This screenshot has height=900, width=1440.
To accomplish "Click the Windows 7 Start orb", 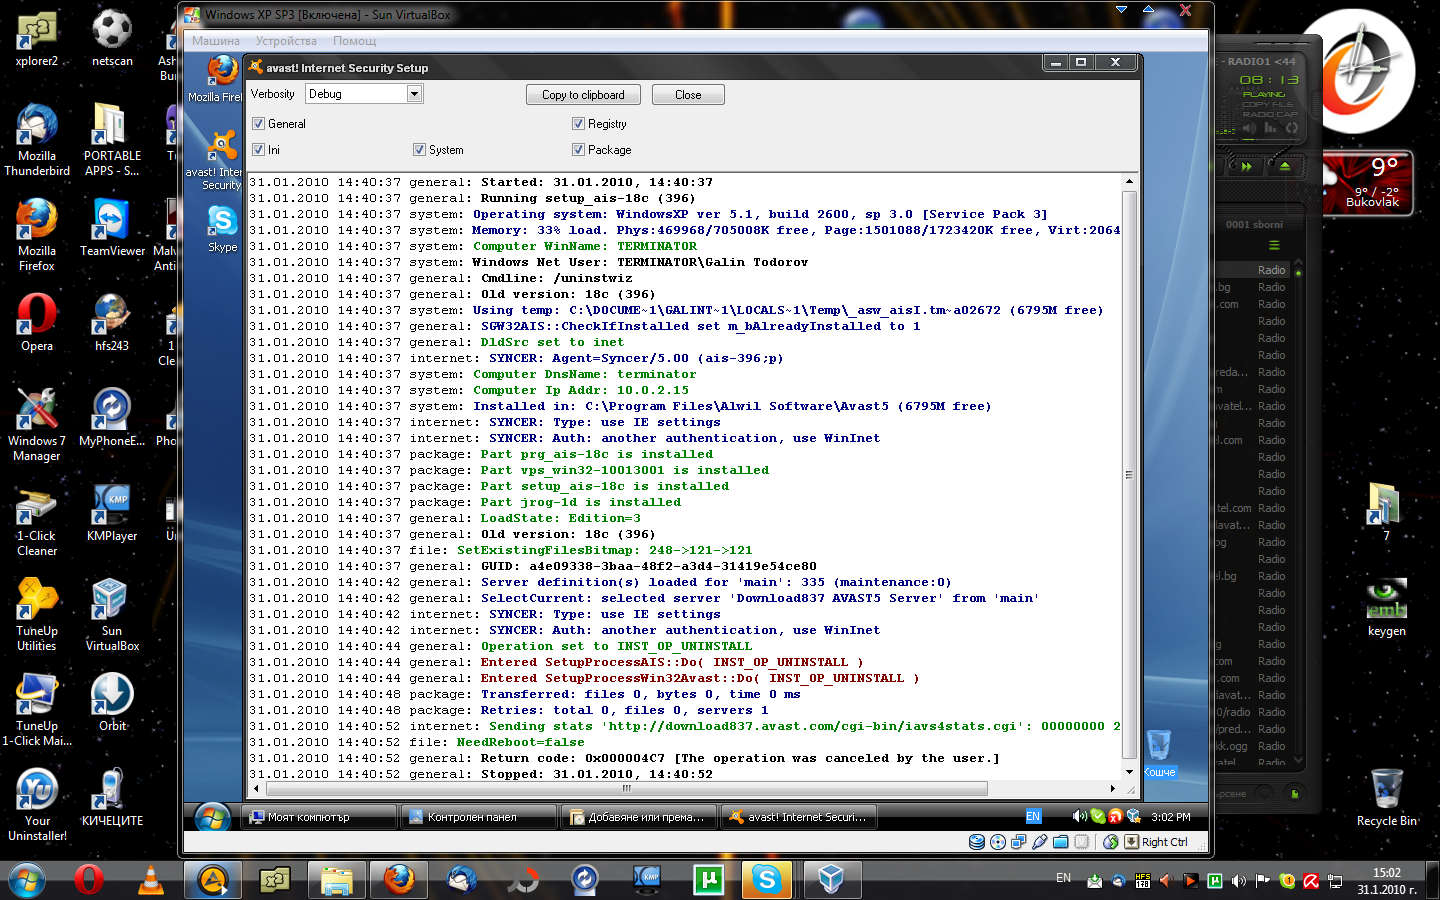I will point(26,880).
